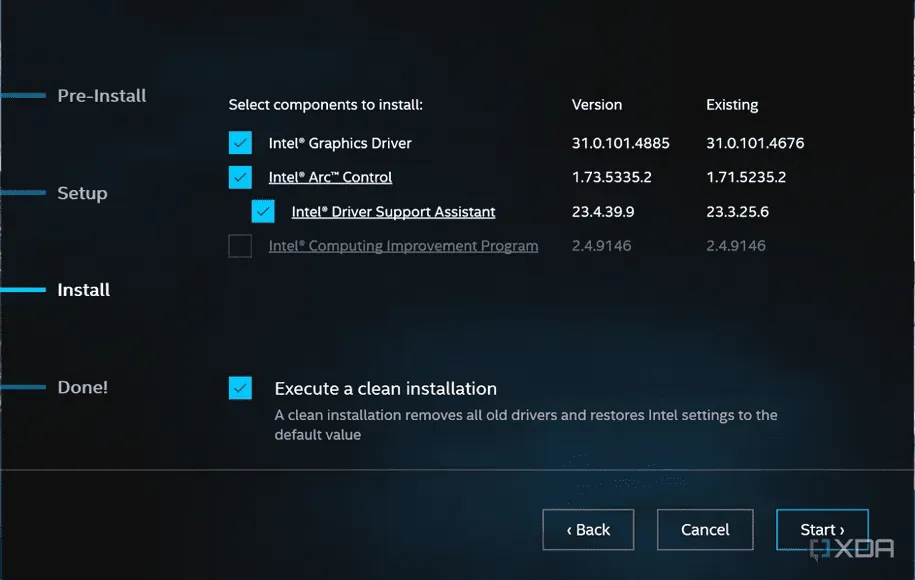Click the active Install step
Image resolution: width=915 pixels, height=580 pixels.
pyautogui.click(x=84, y=290)
